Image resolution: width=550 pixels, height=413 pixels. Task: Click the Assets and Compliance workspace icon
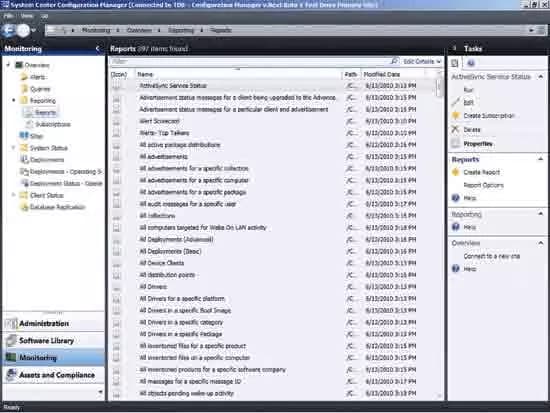(x=11, y=375)
